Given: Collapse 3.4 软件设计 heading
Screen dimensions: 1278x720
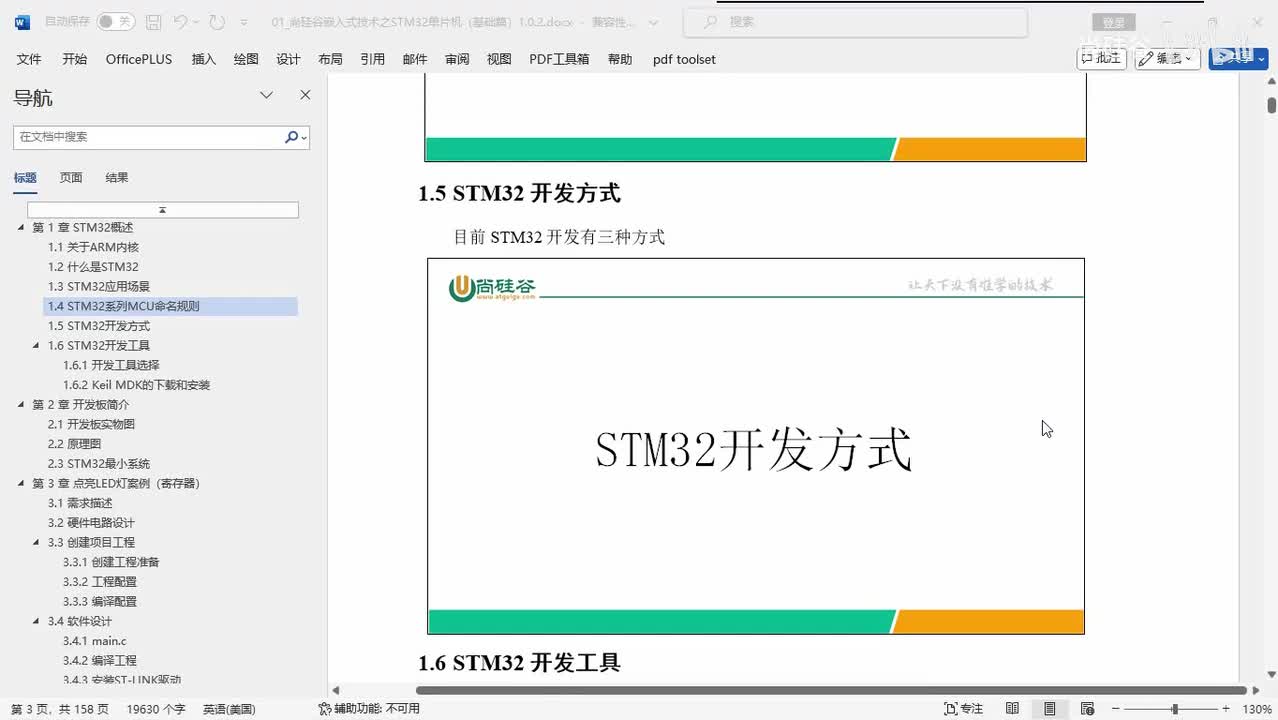Looking at the screenshot, I should 37,621.
